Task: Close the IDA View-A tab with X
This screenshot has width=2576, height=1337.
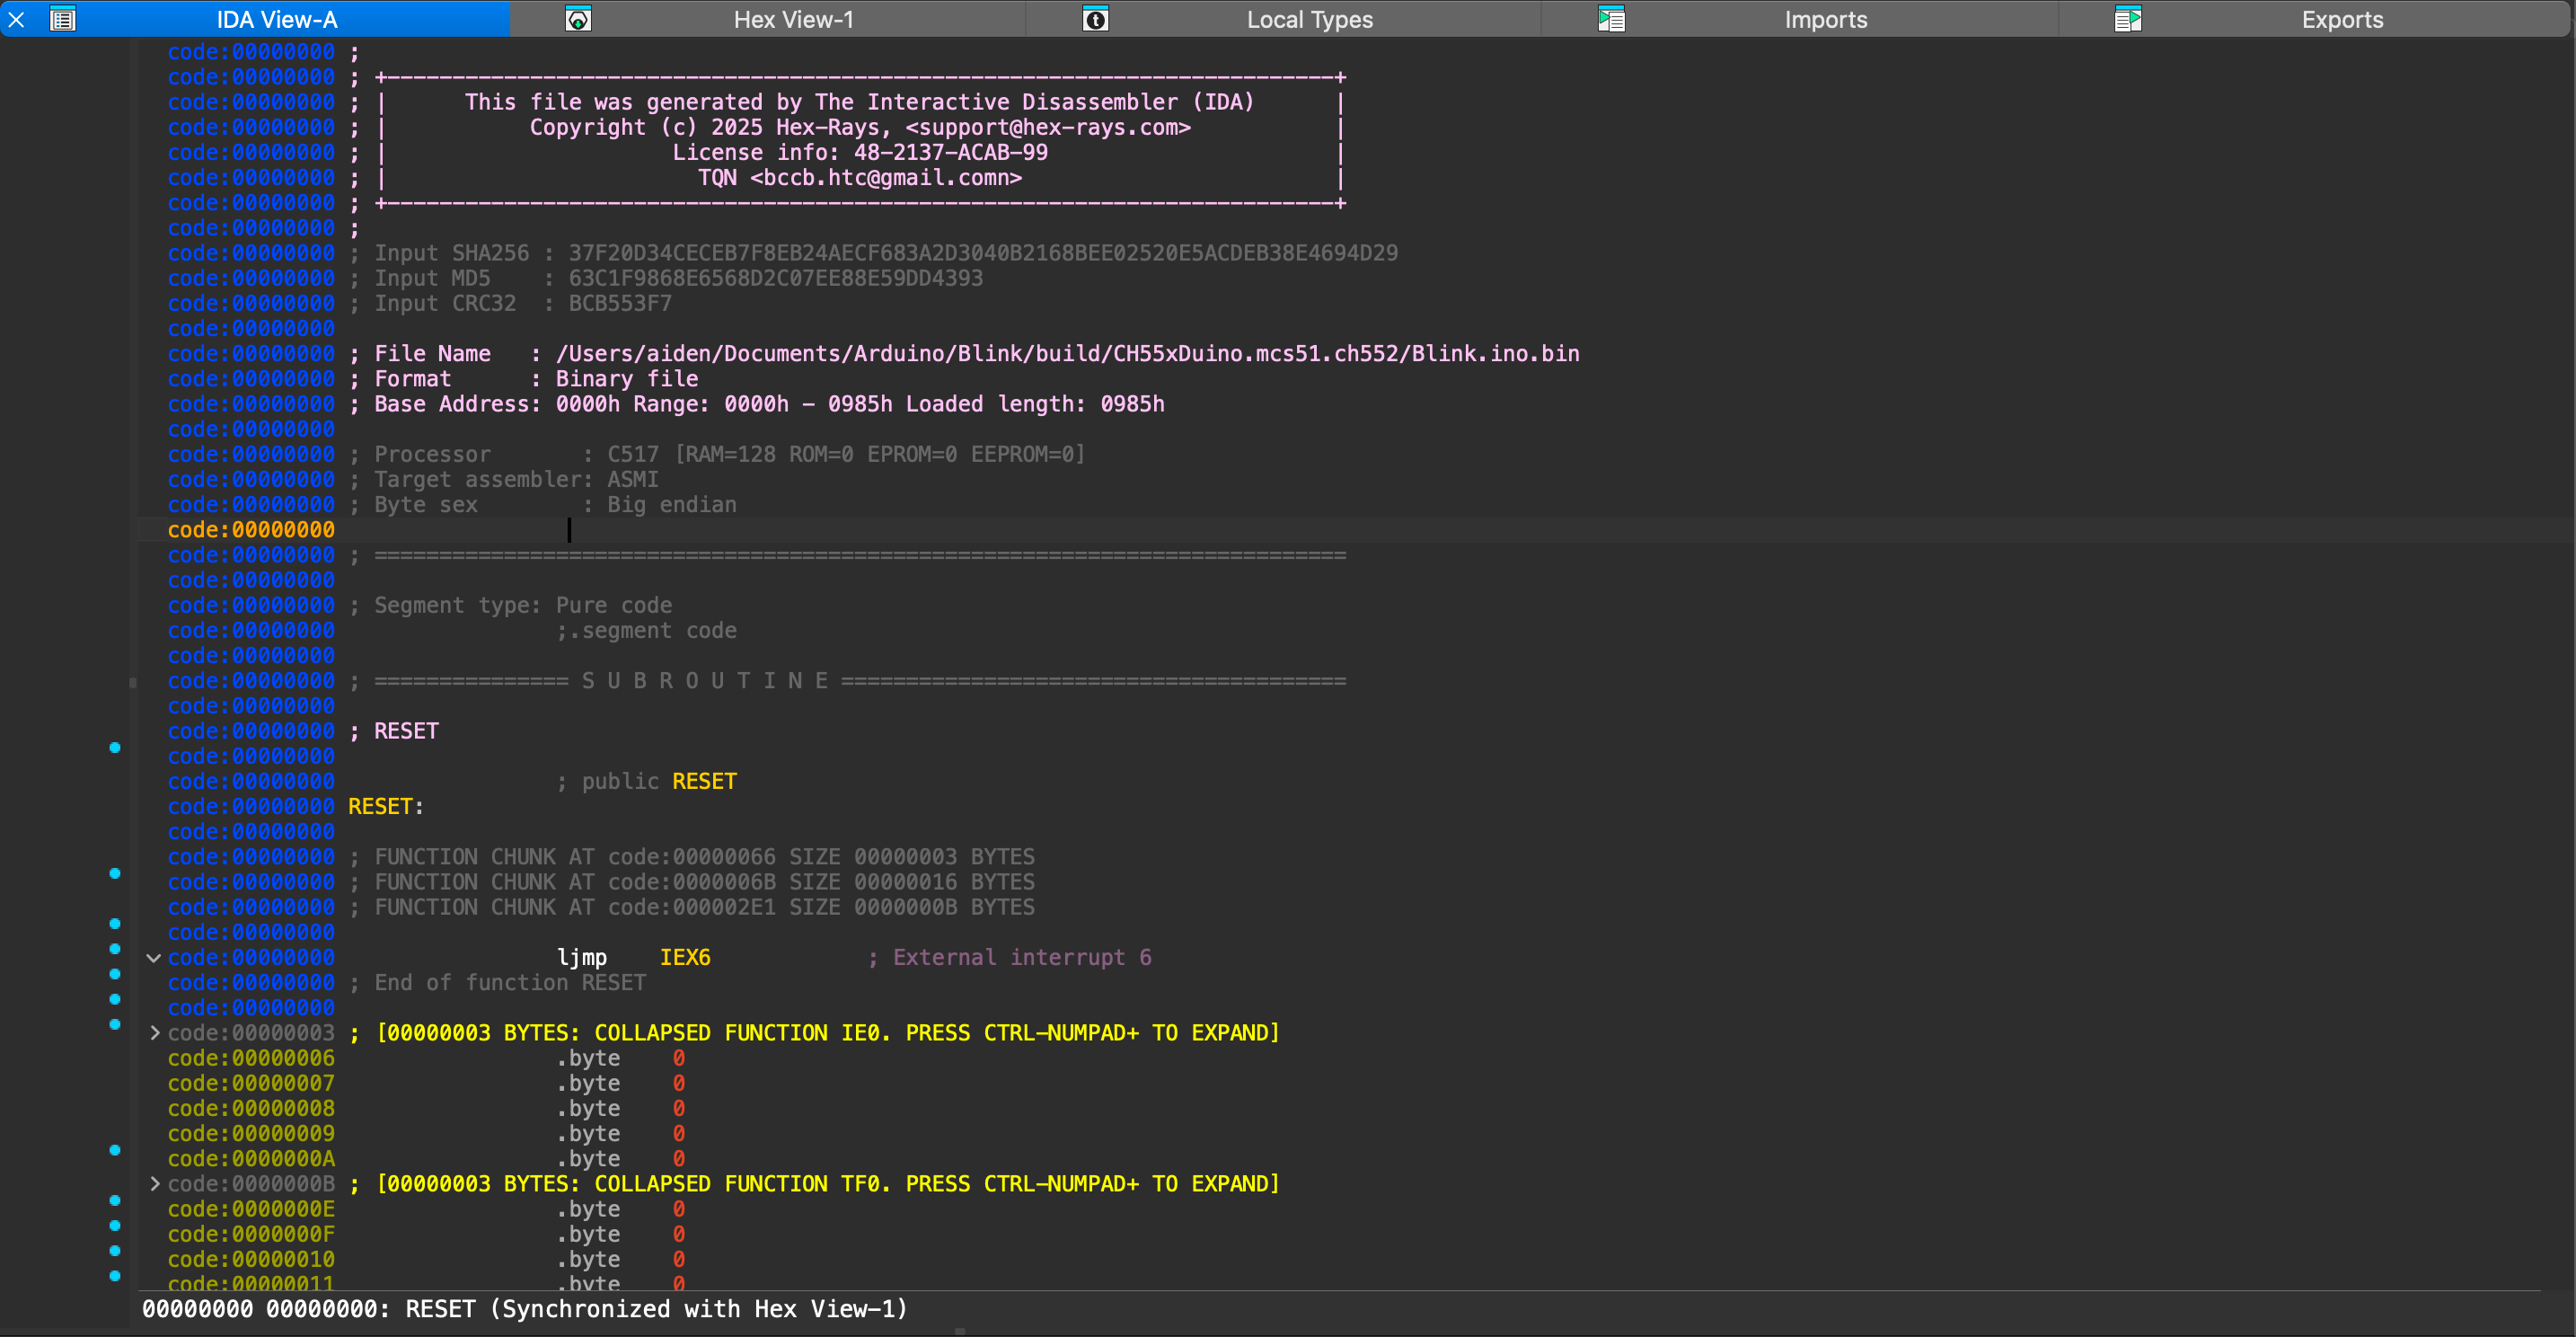Action: [x=17, y=19]
